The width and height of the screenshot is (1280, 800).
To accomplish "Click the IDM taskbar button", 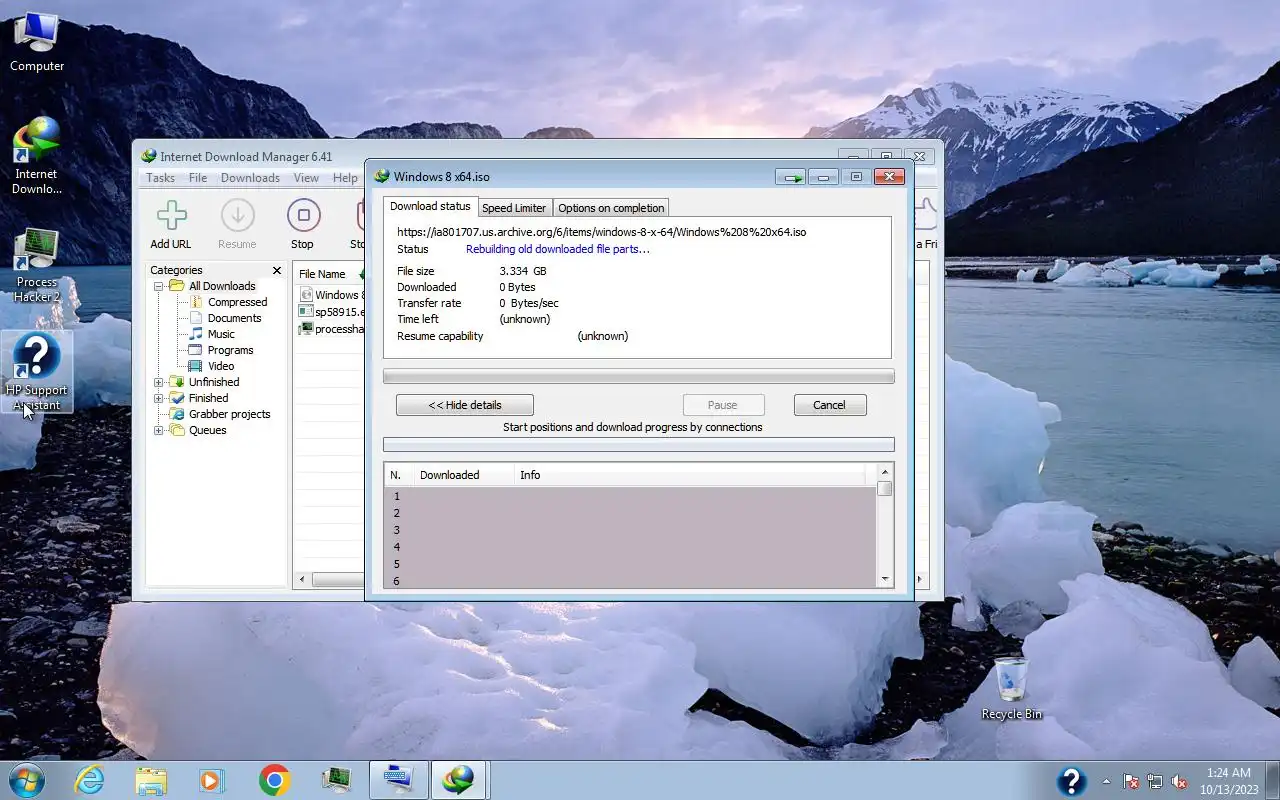I will [x=458, y=780].
